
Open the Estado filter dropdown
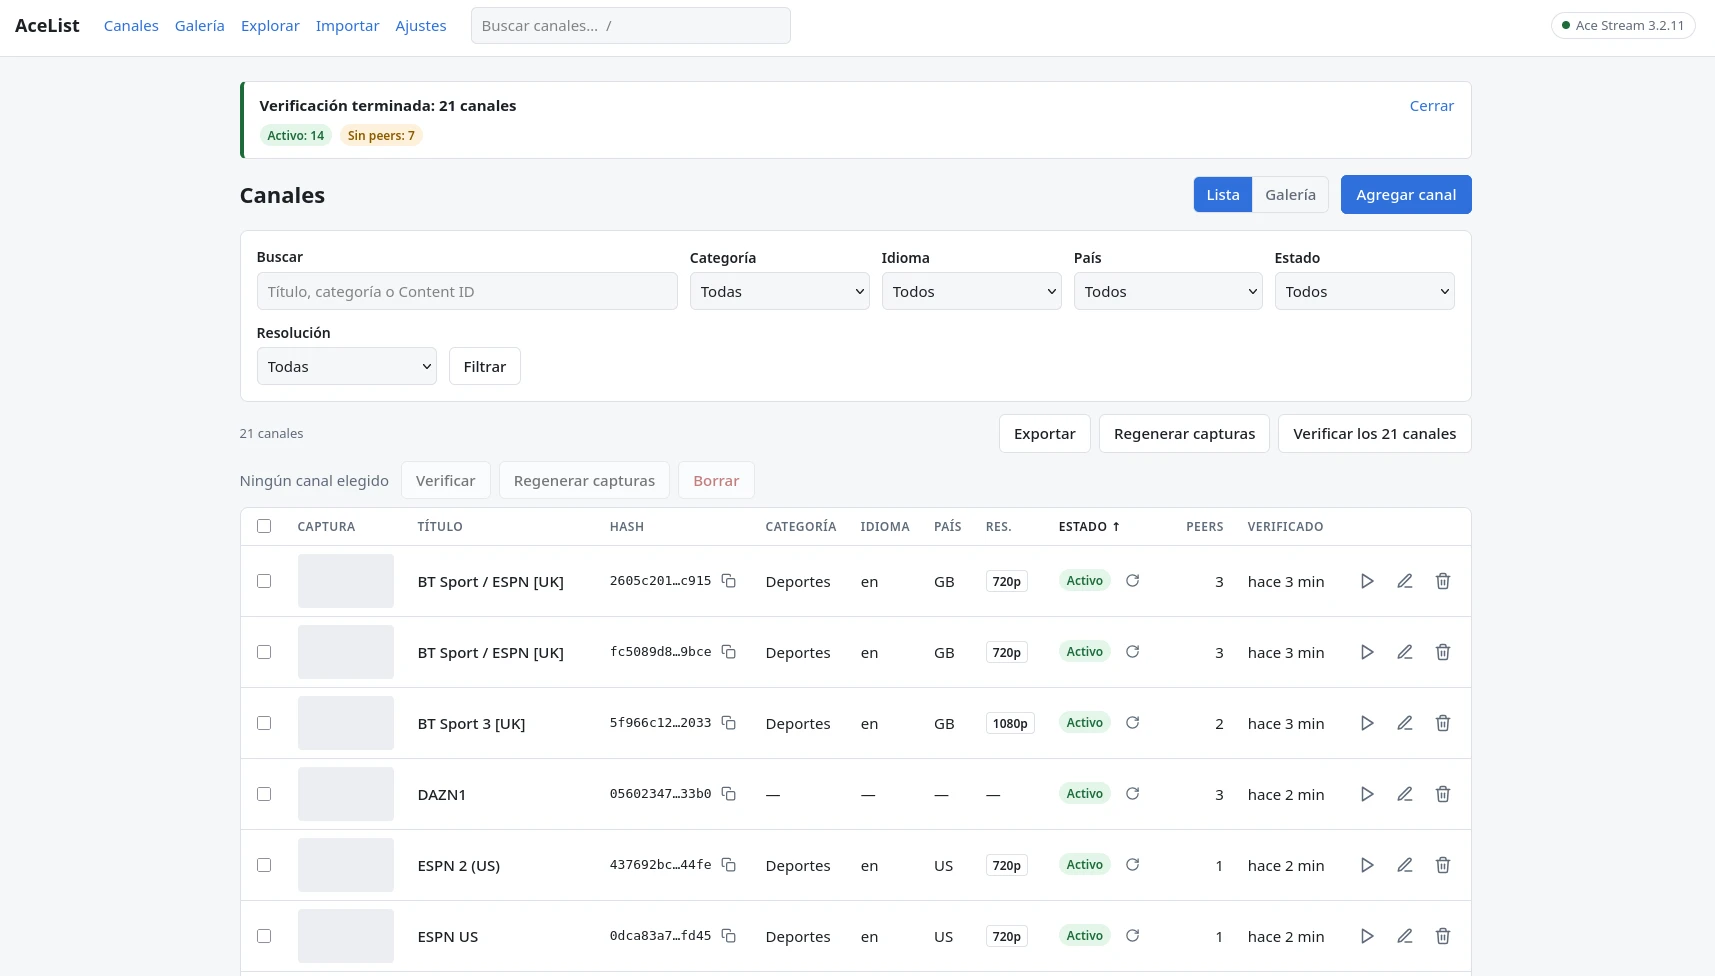click(1364, 291)
